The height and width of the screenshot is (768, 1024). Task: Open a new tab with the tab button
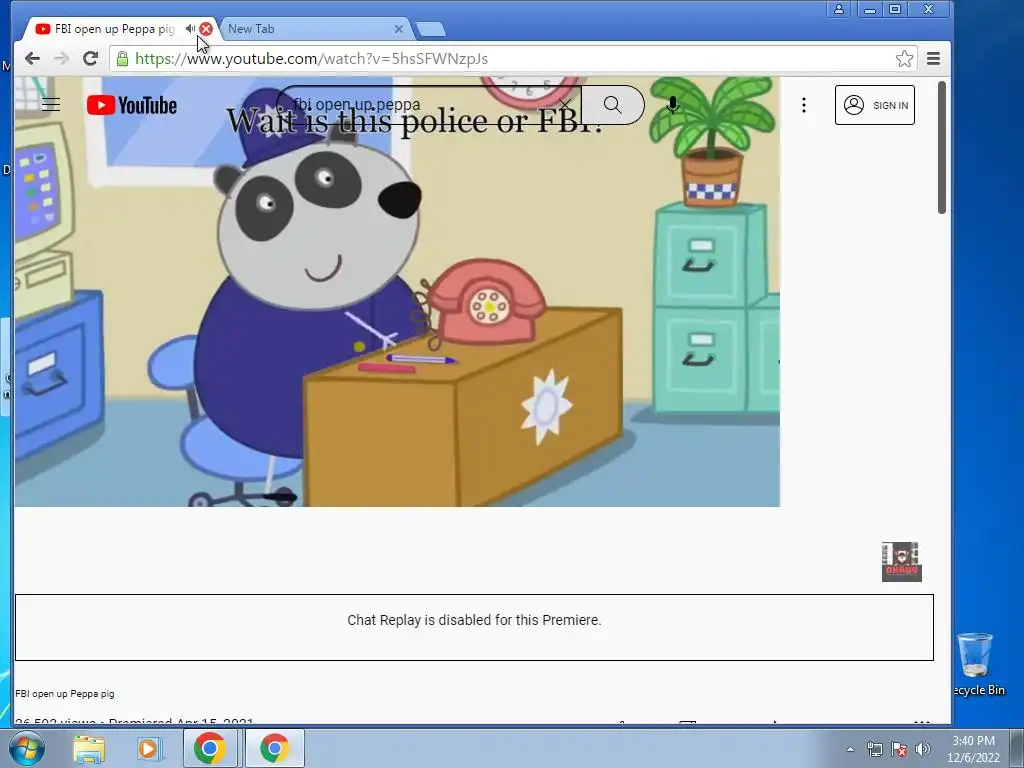tap(430, 29)
